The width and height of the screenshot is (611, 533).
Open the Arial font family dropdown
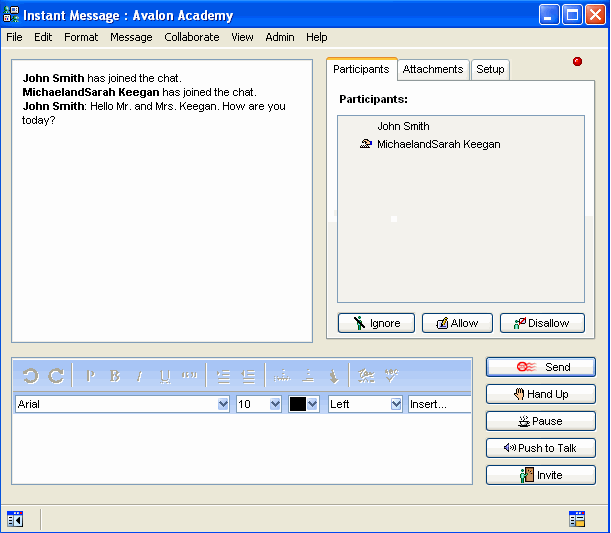point(223,404)
